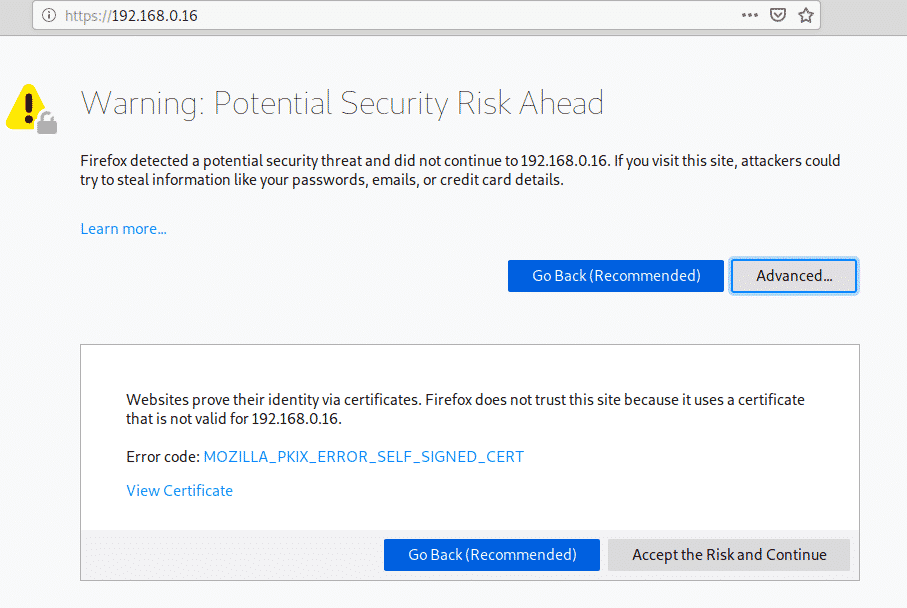Click the 'Warning: Potential Security Risk Ahead' heading
Screen dimensions: 907x608
pos(341,103)
